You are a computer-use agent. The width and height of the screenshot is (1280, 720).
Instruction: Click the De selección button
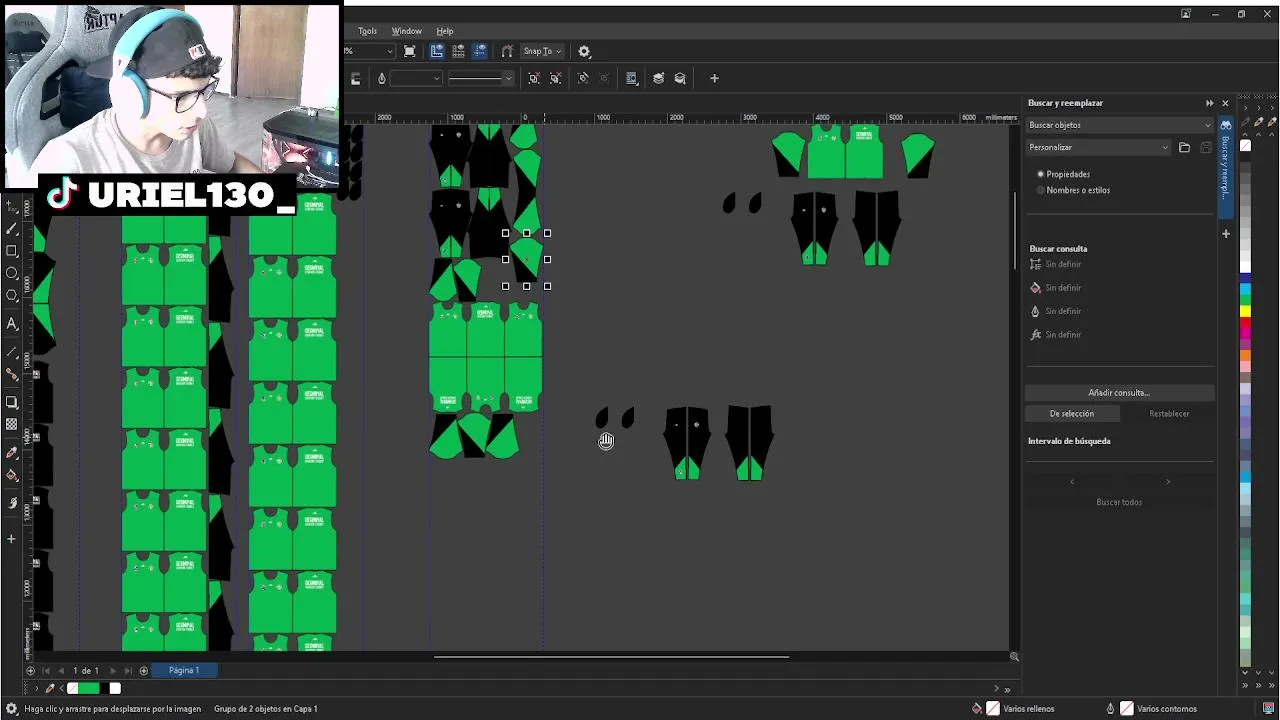[1071, 414]
